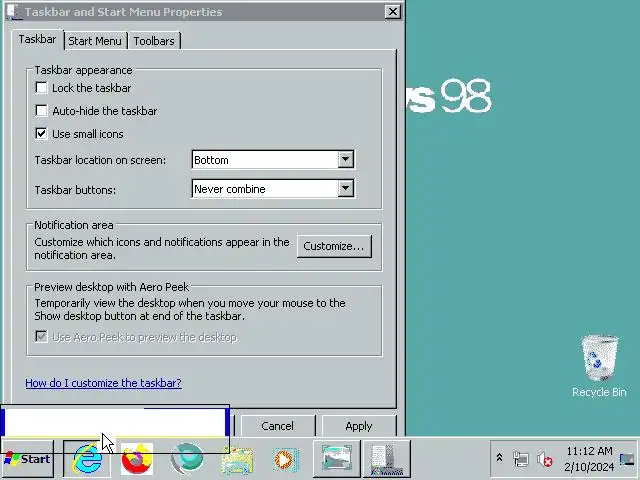
Task: Click the muted volume tray icon
Action: click(544, 459)
